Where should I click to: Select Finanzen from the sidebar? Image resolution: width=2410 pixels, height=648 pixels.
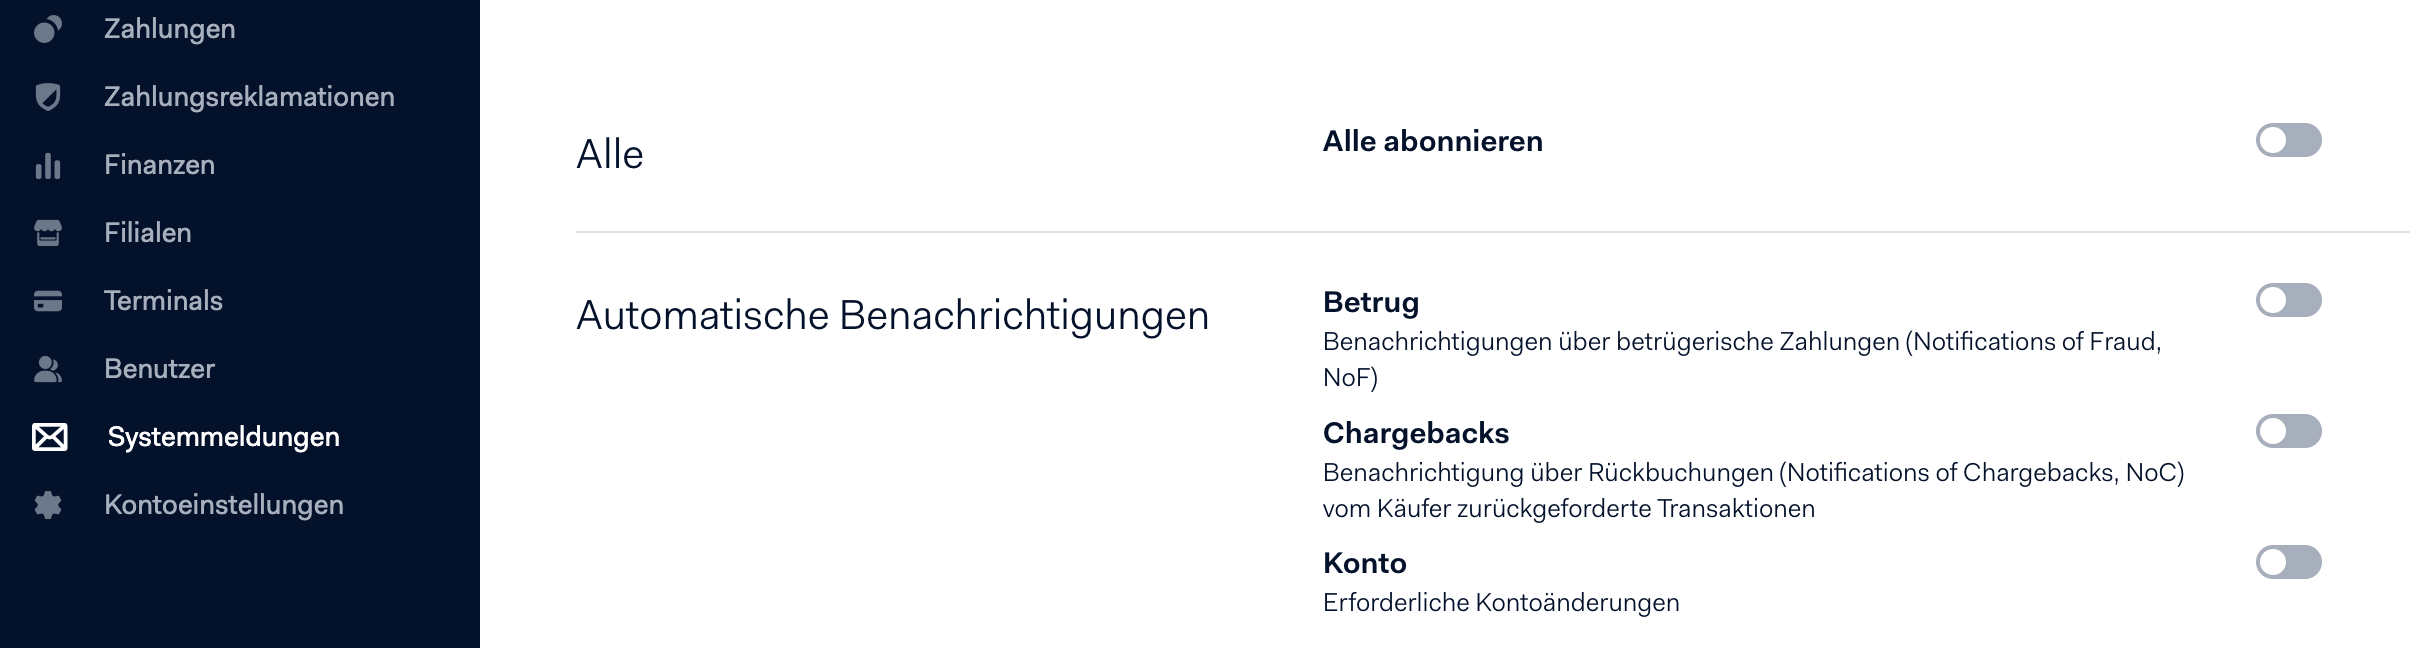coord(159,165)
